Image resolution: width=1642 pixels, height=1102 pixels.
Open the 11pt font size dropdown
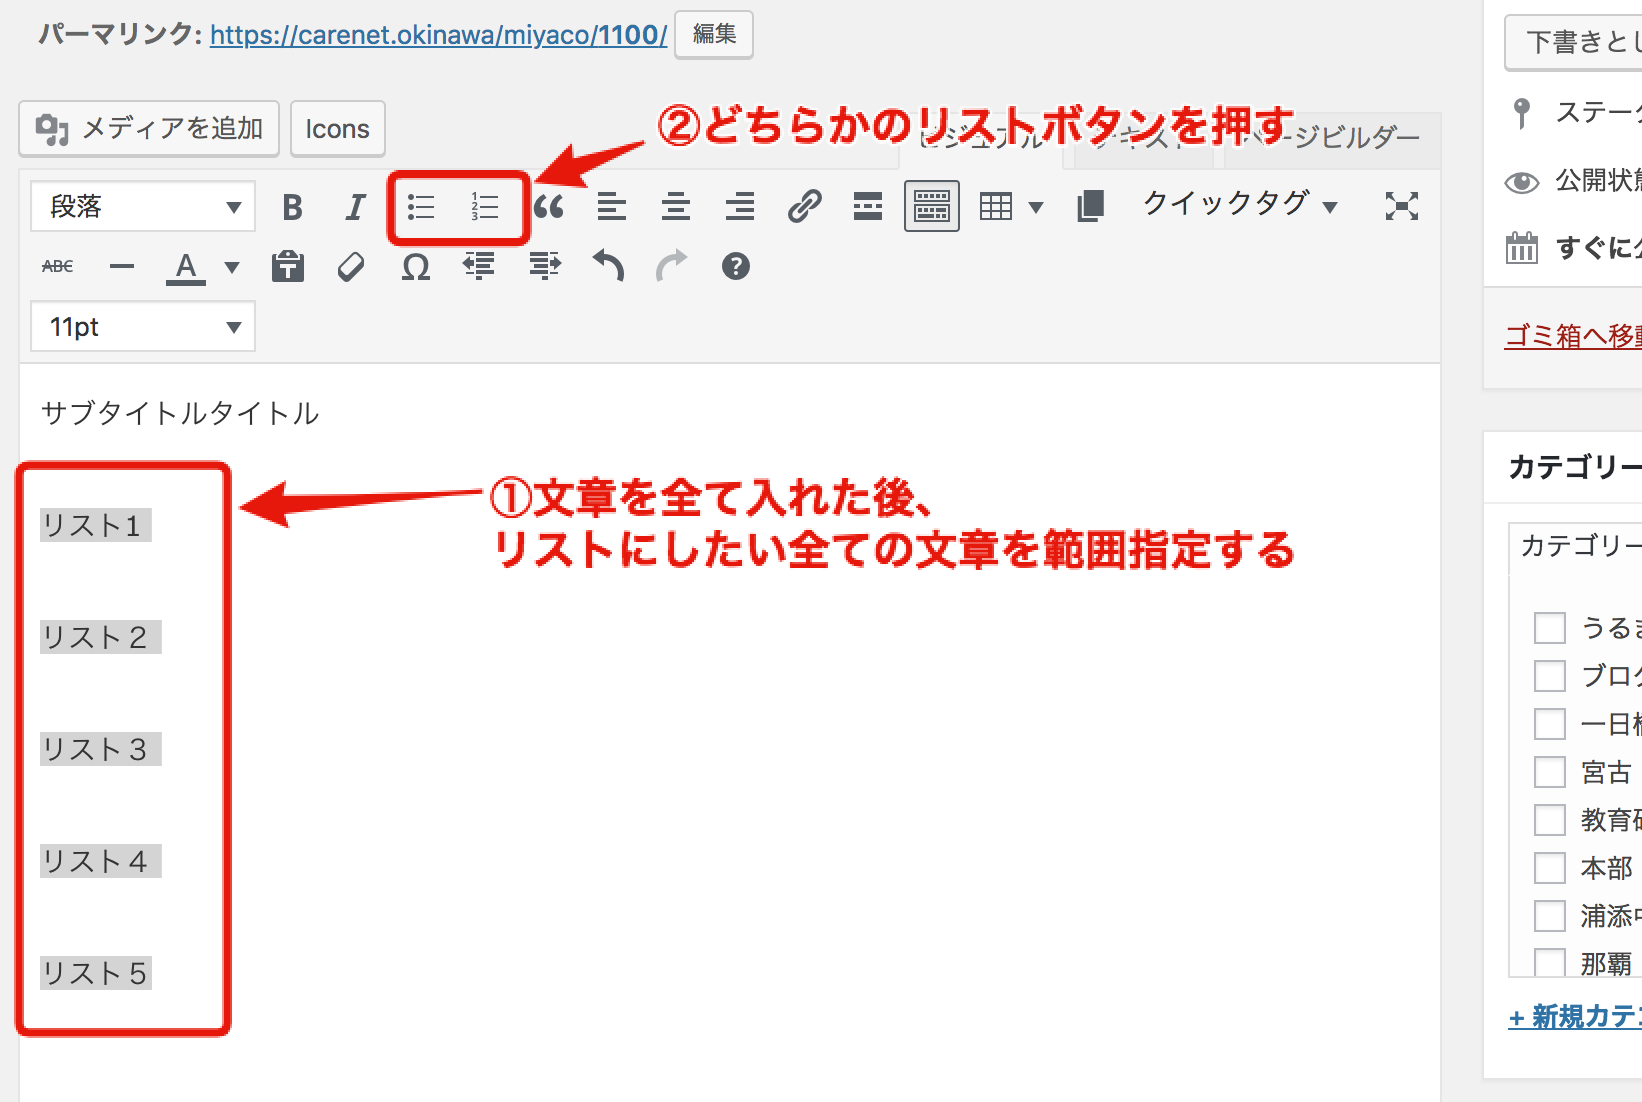coord(143,327)
